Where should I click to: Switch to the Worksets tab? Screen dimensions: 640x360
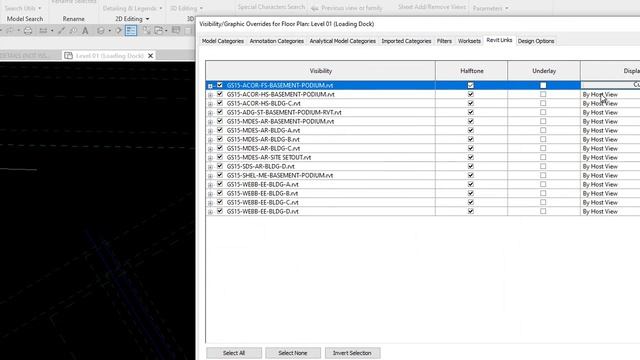[x=469, y=41]
